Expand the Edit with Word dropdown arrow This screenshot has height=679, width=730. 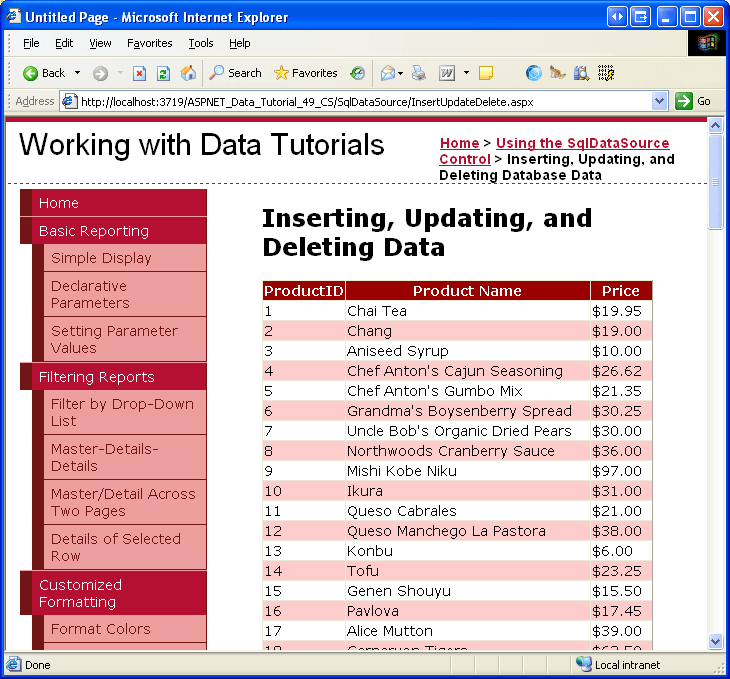(466, 73)
